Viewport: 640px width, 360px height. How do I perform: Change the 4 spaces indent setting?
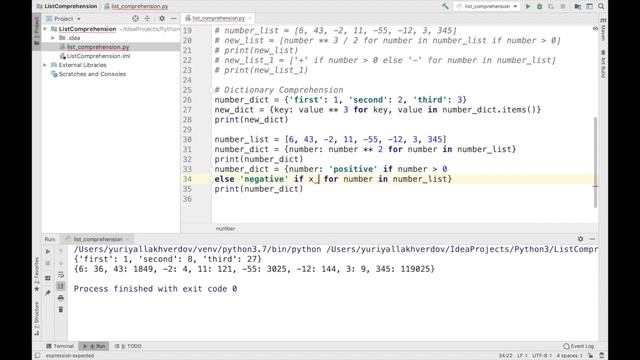[569, 356]
